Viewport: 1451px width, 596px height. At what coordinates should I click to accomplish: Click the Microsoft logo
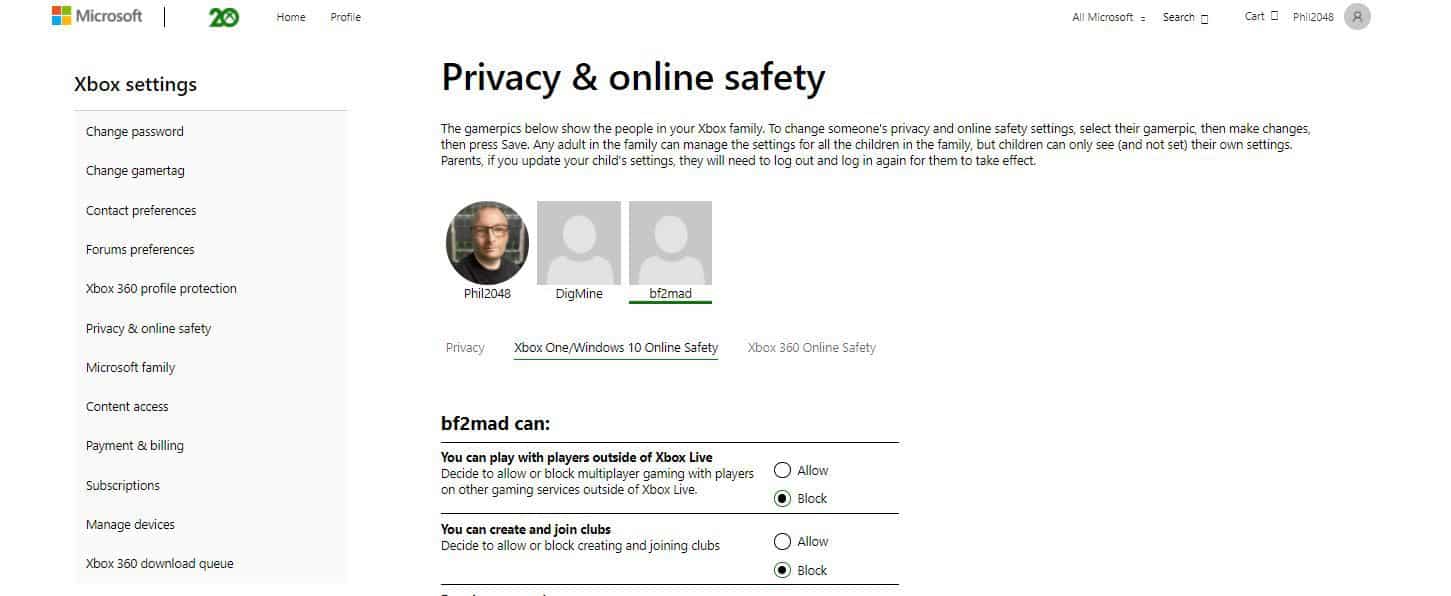click(x=97, y=16)
